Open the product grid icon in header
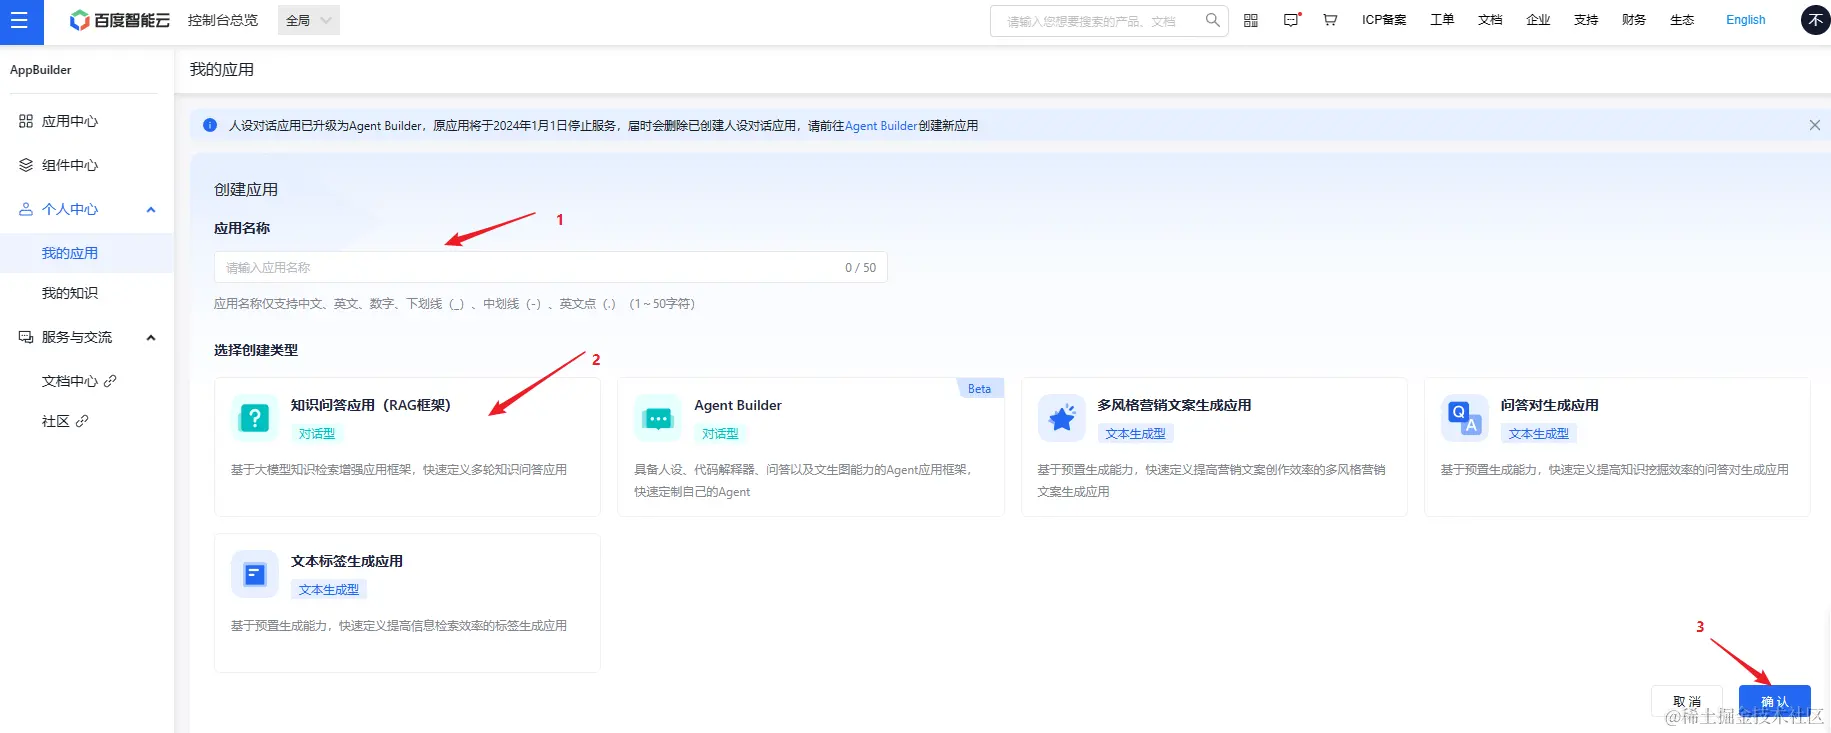Image resolution: width=1831 pixels, height=733 pixels. 1250,20
